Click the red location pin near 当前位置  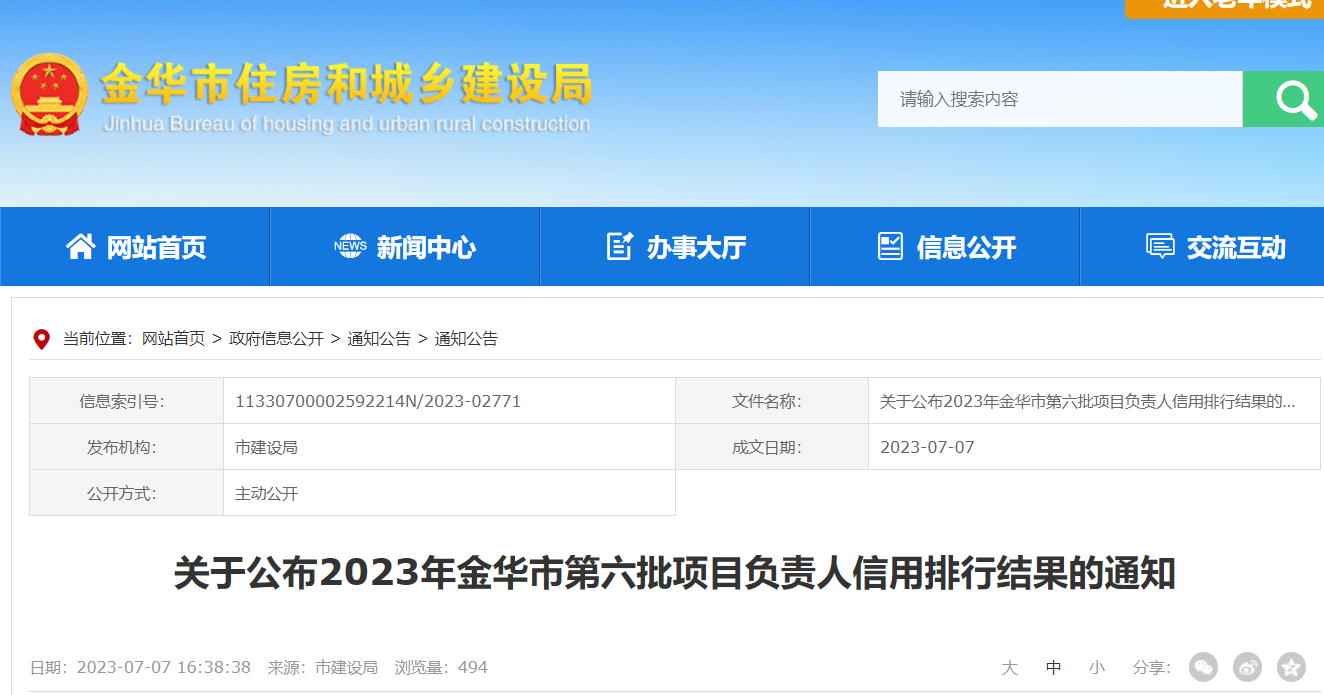click(41, 339)
